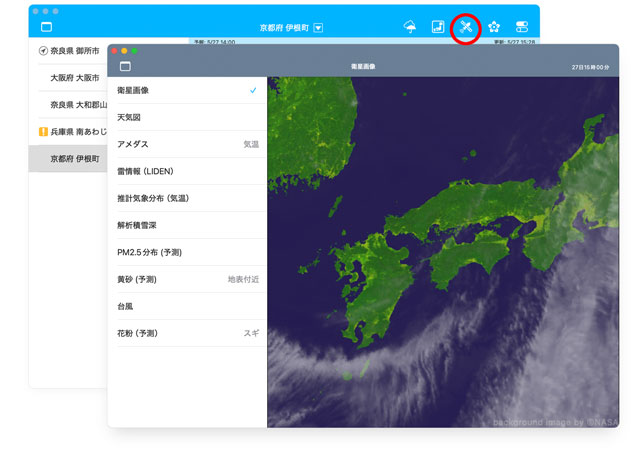Expand the 京都府 伊根町 location dropdown

[x=318, y=28]
